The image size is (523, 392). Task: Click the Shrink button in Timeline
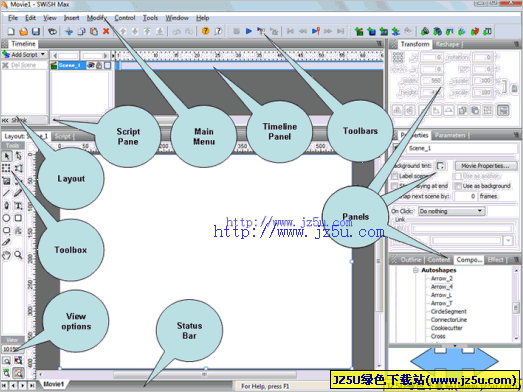[24, 120]
